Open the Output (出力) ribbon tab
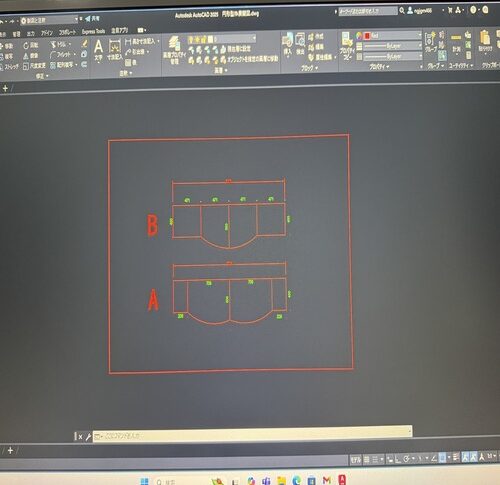500x485 pixels. 31,34
